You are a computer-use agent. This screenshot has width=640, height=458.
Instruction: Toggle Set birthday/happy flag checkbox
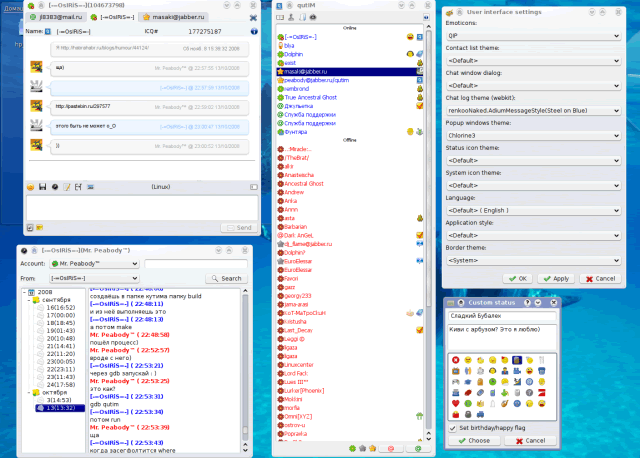click(452, 428)
